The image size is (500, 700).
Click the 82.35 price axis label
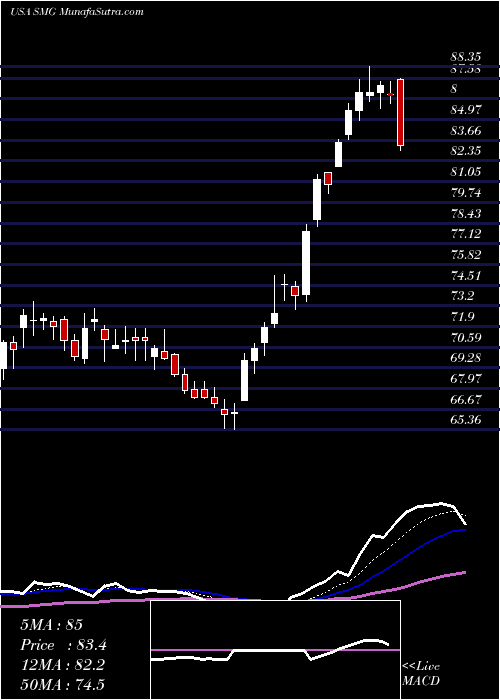466,151
